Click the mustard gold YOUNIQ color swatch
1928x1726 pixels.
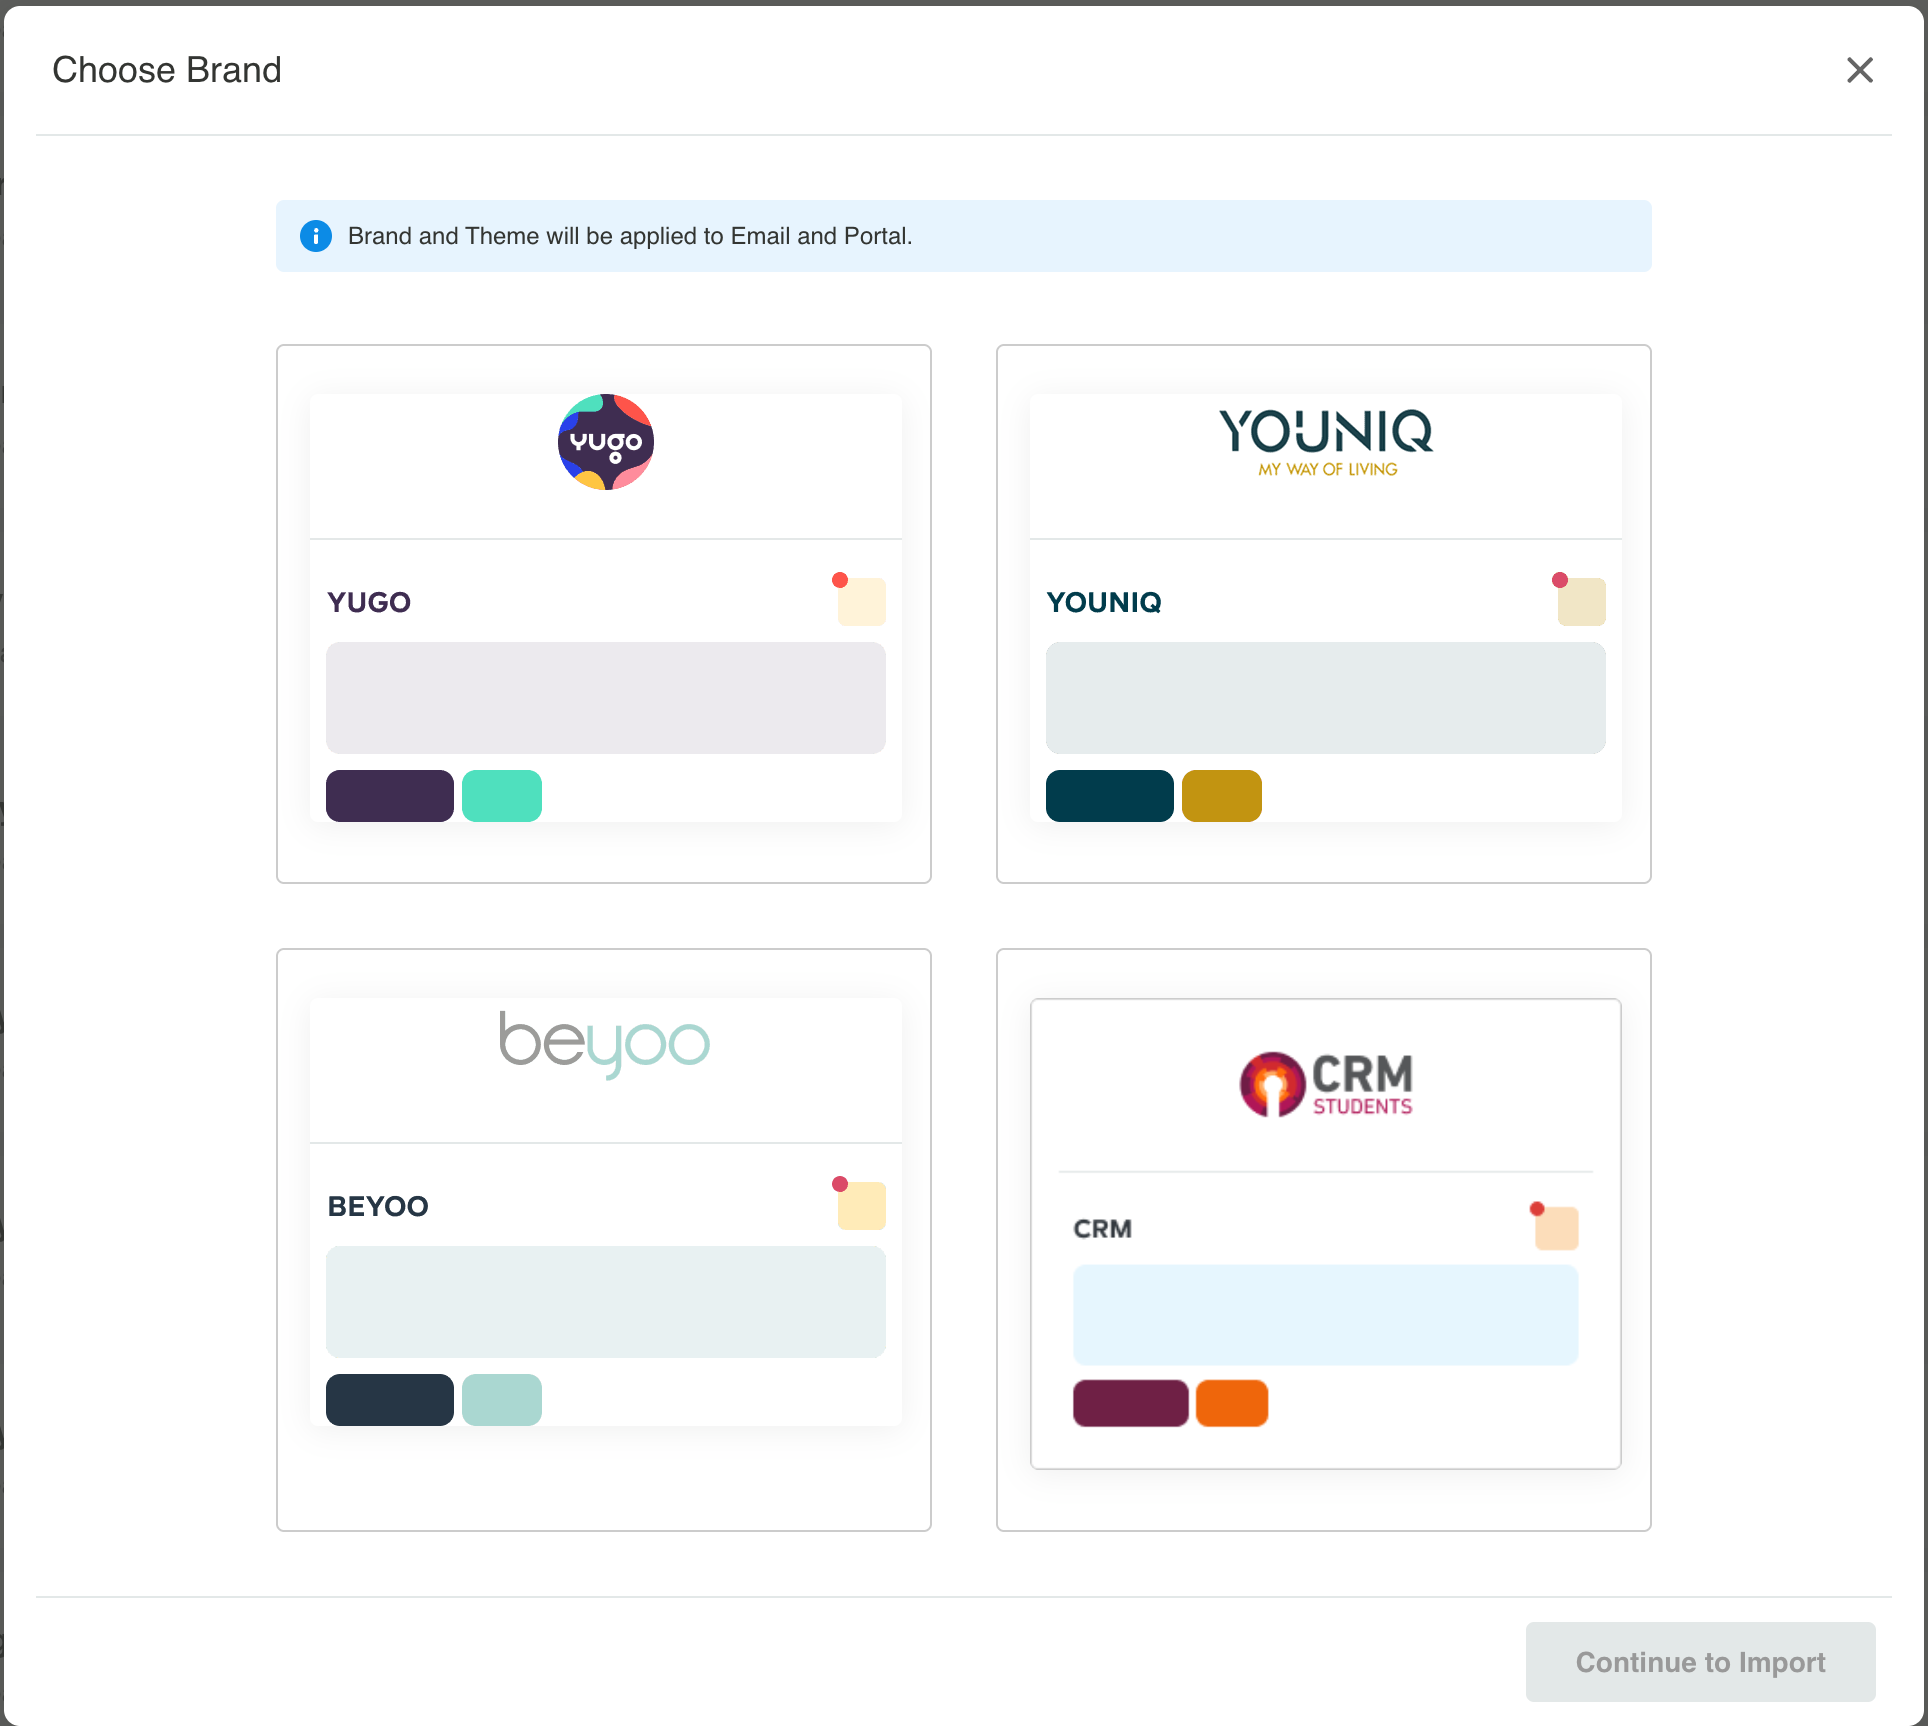pos(1221,796)
